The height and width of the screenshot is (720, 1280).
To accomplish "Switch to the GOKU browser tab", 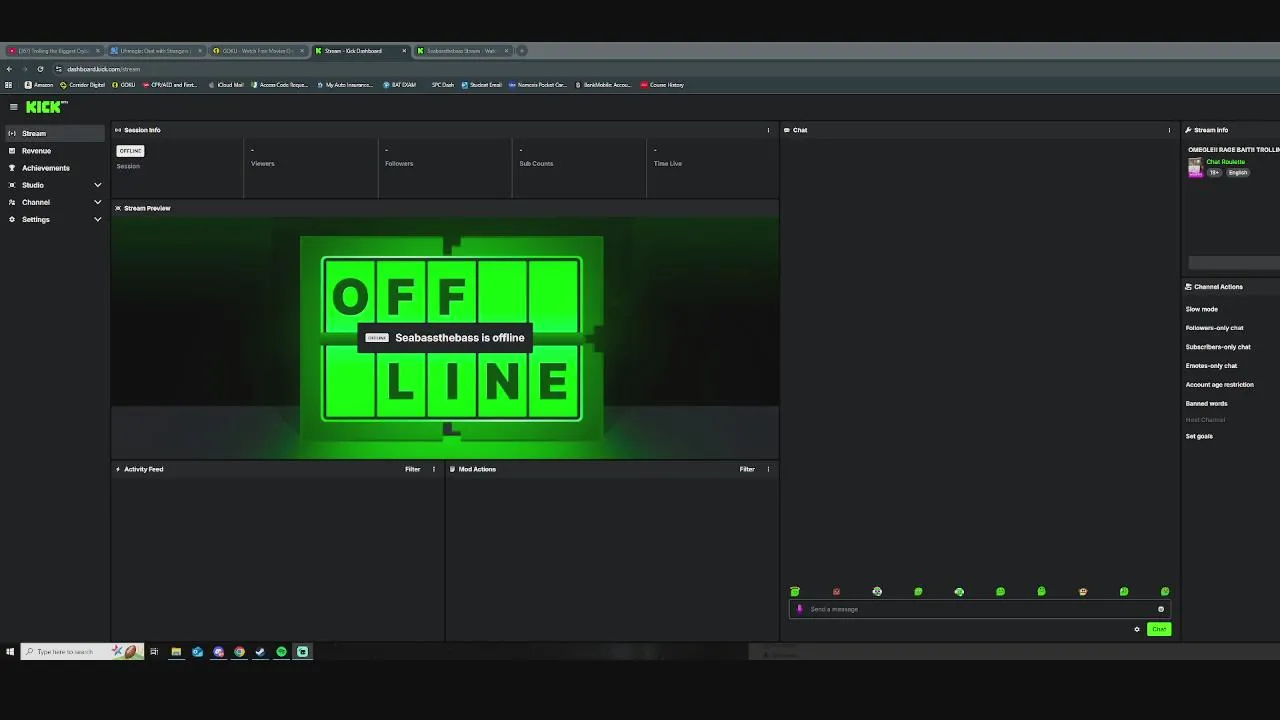I will 258,51.
